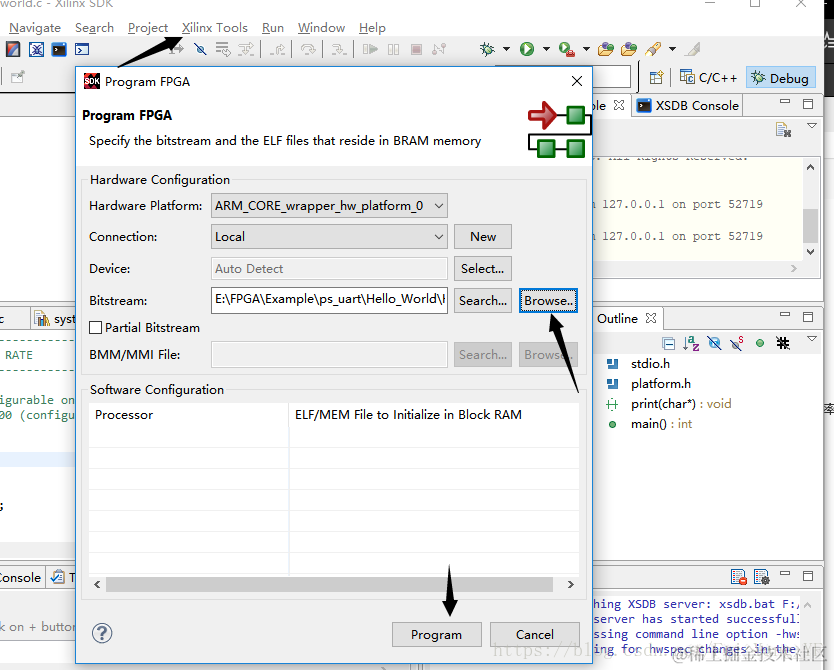Click New next to Connection
834x670 pixels.
(x=483, y=237)
